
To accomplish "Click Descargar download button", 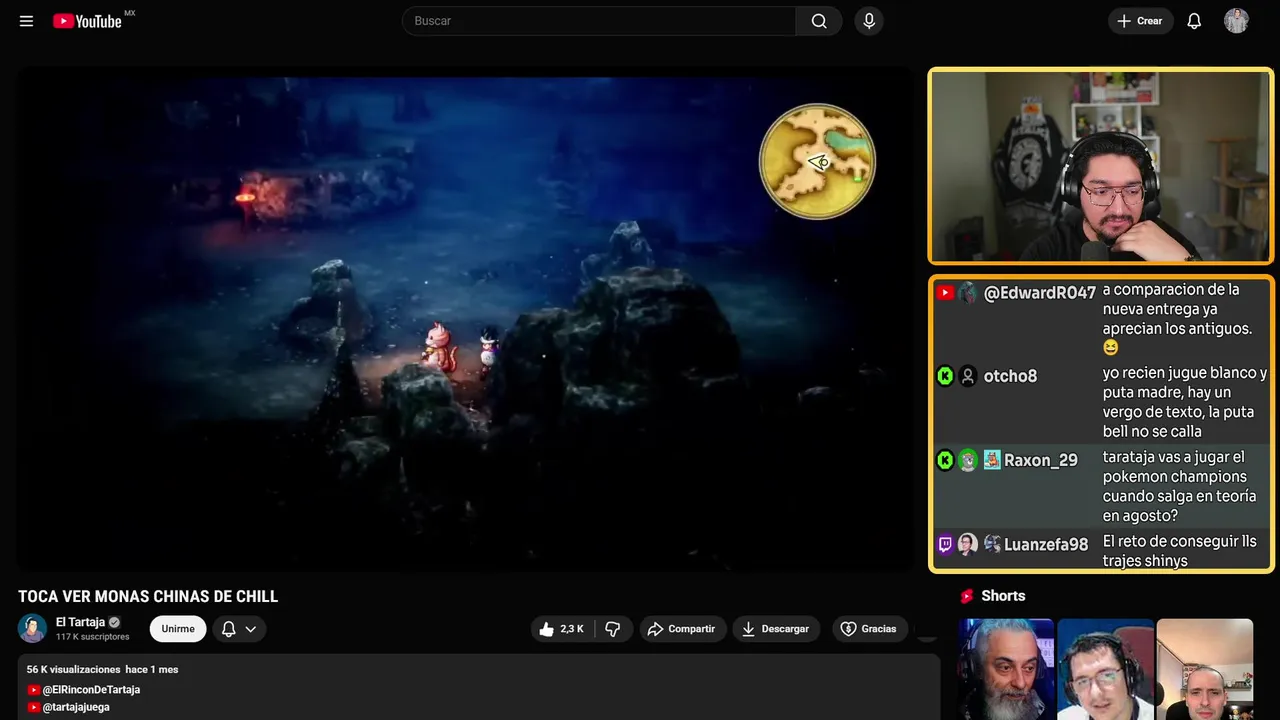I will (x=776, y=629).
